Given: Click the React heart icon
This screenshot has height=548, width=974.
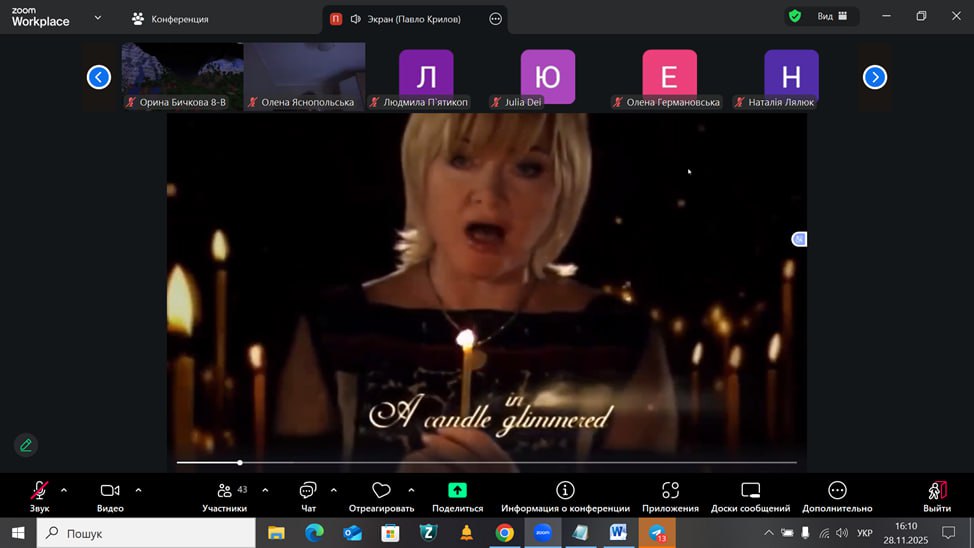Looking at the screenshot, I should pyautogui.click(x=381, y=491).
